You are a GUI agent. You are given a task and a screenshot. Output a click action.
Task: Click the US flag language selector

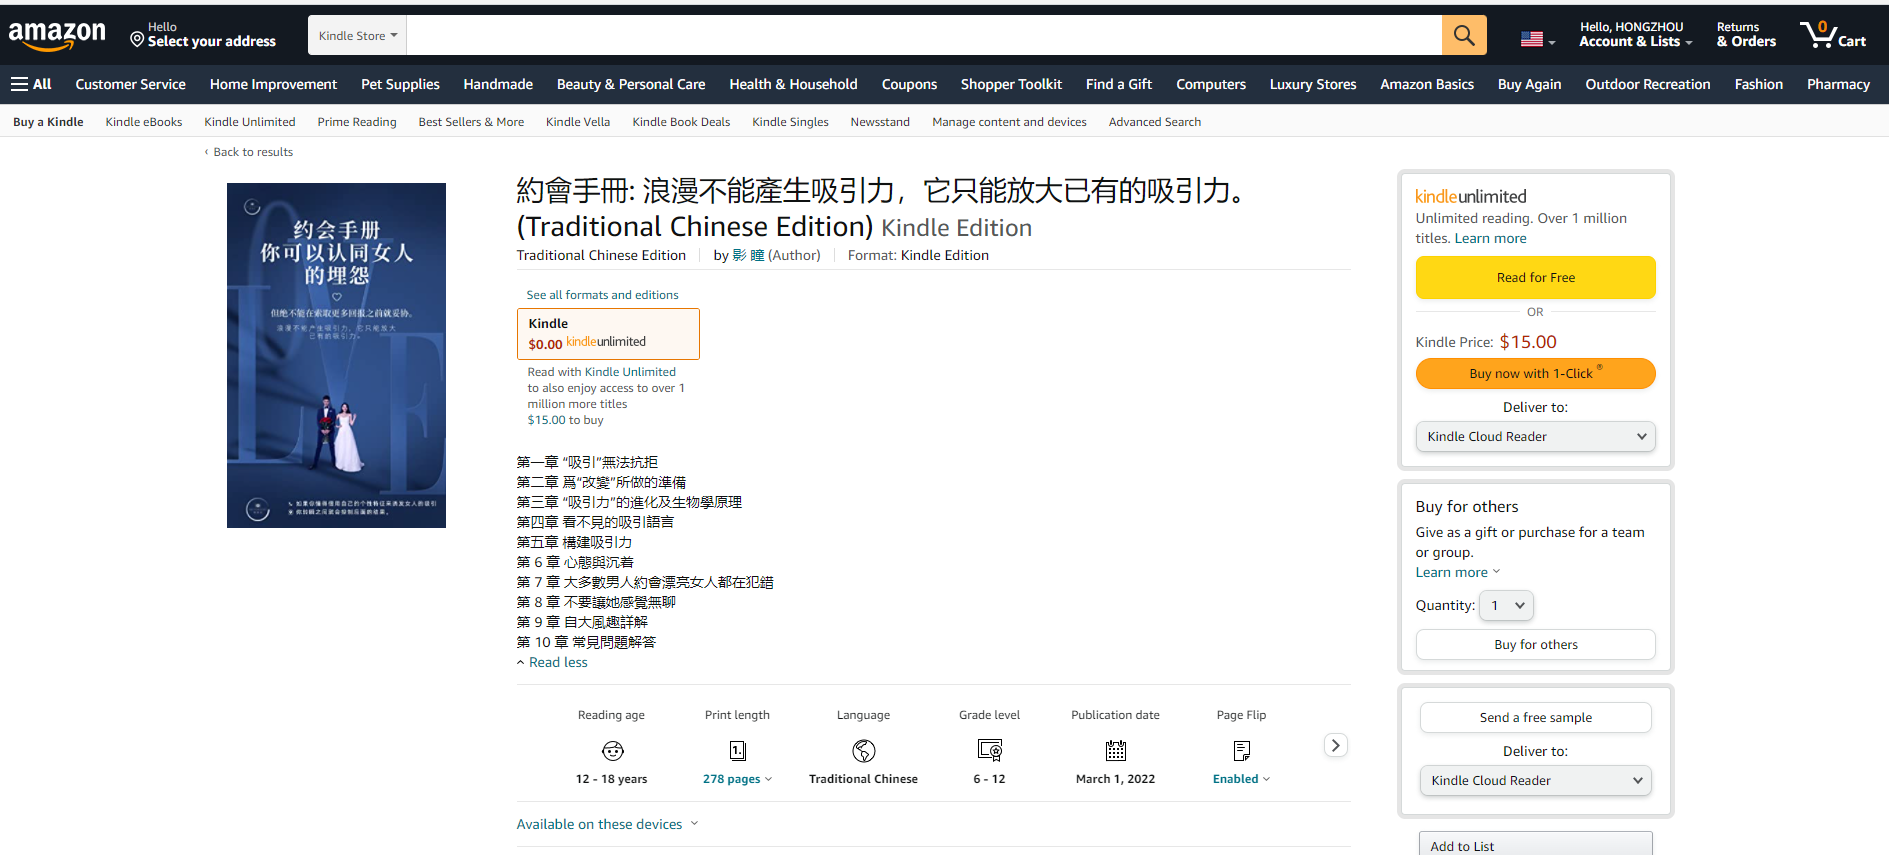pyautogui.click(x=1538, y=39)
